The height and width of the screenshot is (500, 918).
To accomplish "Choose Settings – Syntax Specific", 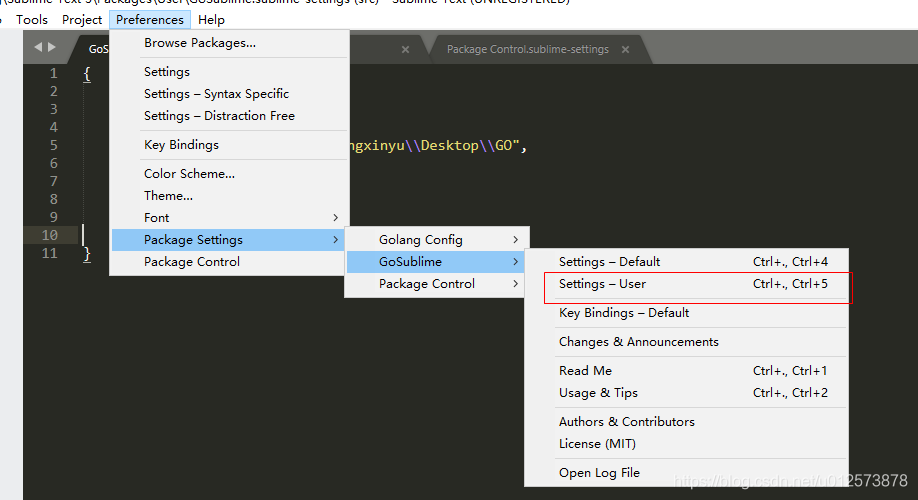I will click(230, 94).
